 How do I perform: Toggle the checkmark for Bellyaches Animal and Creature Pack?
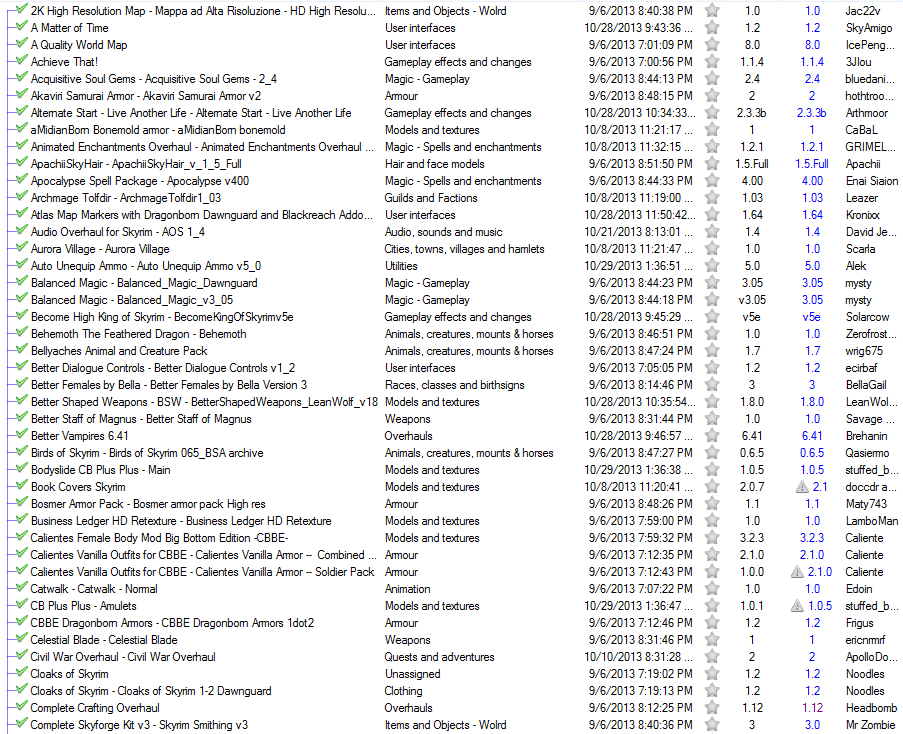[x=22, y=349]
